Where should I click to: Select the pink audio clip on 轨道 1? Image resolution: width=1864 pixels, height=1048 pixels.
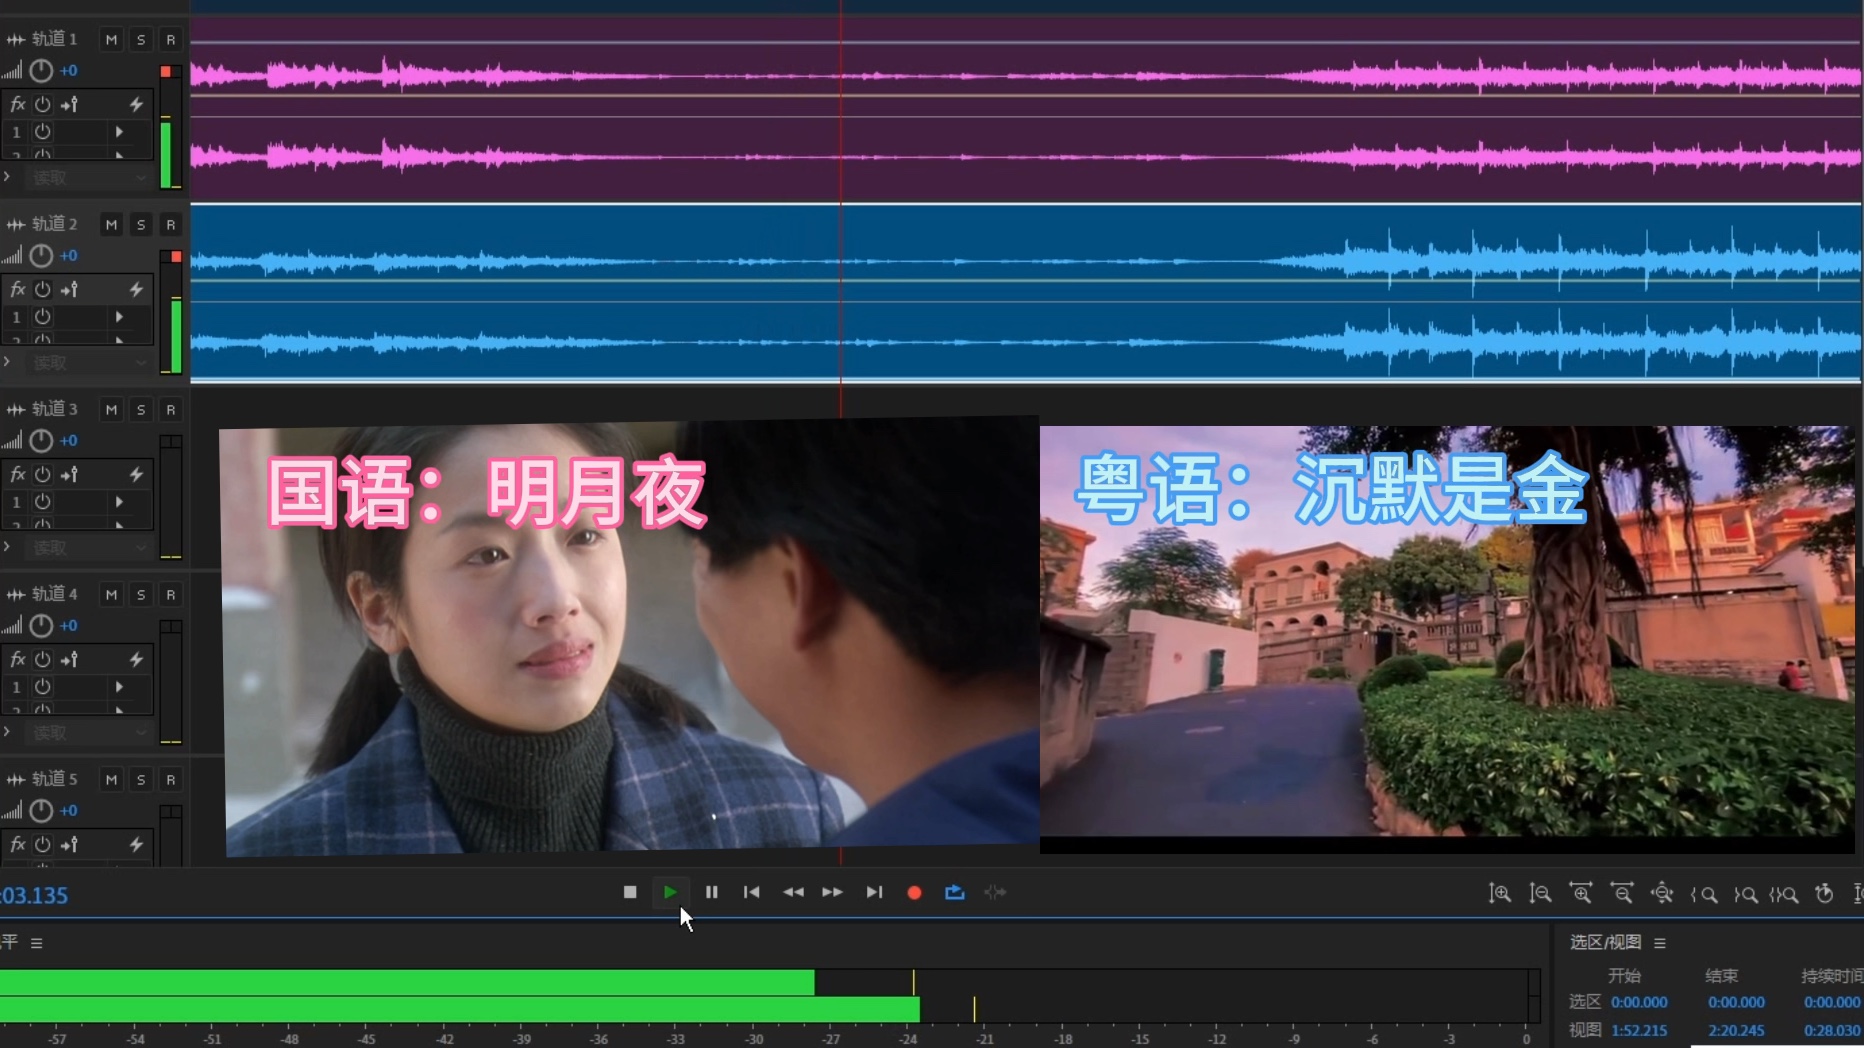(x=1025, y=110)
